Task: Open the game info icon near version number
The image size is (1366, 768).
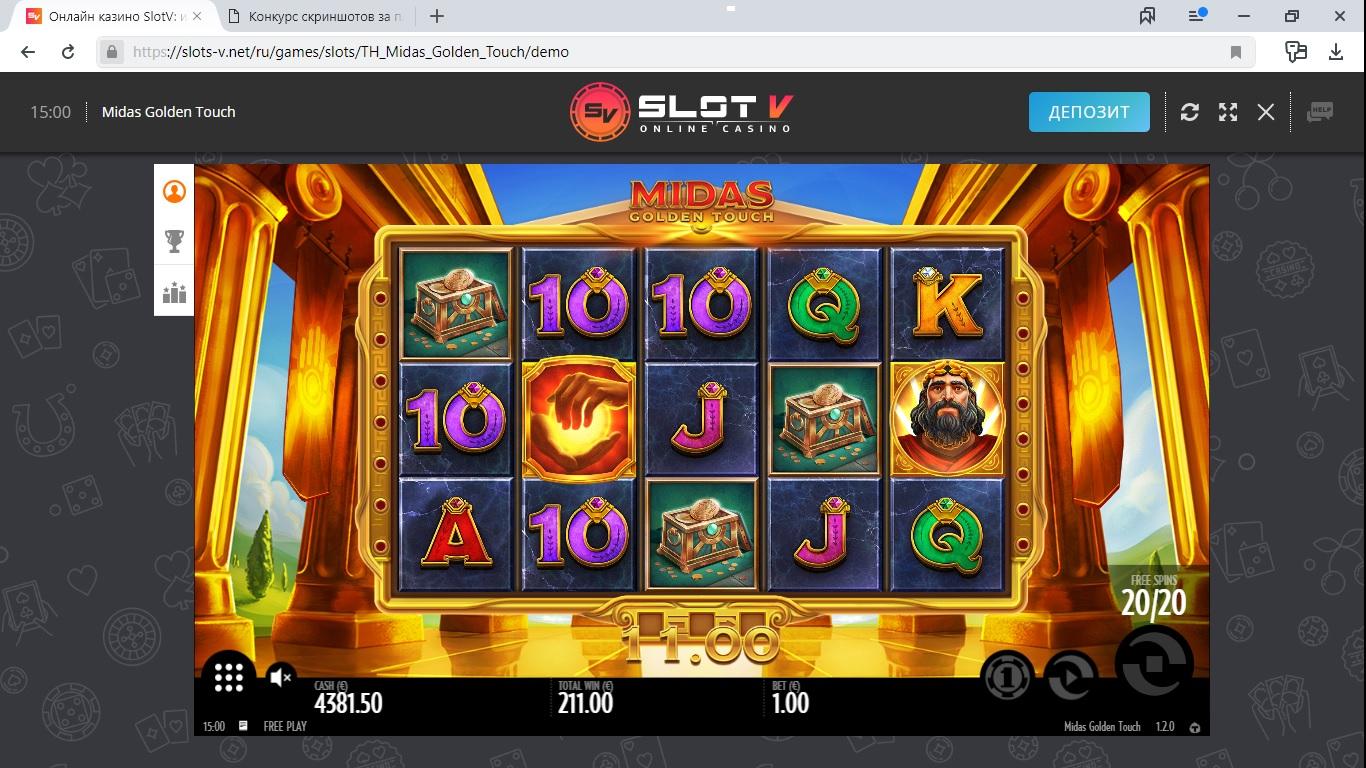Action: (x=1194, y=727)
